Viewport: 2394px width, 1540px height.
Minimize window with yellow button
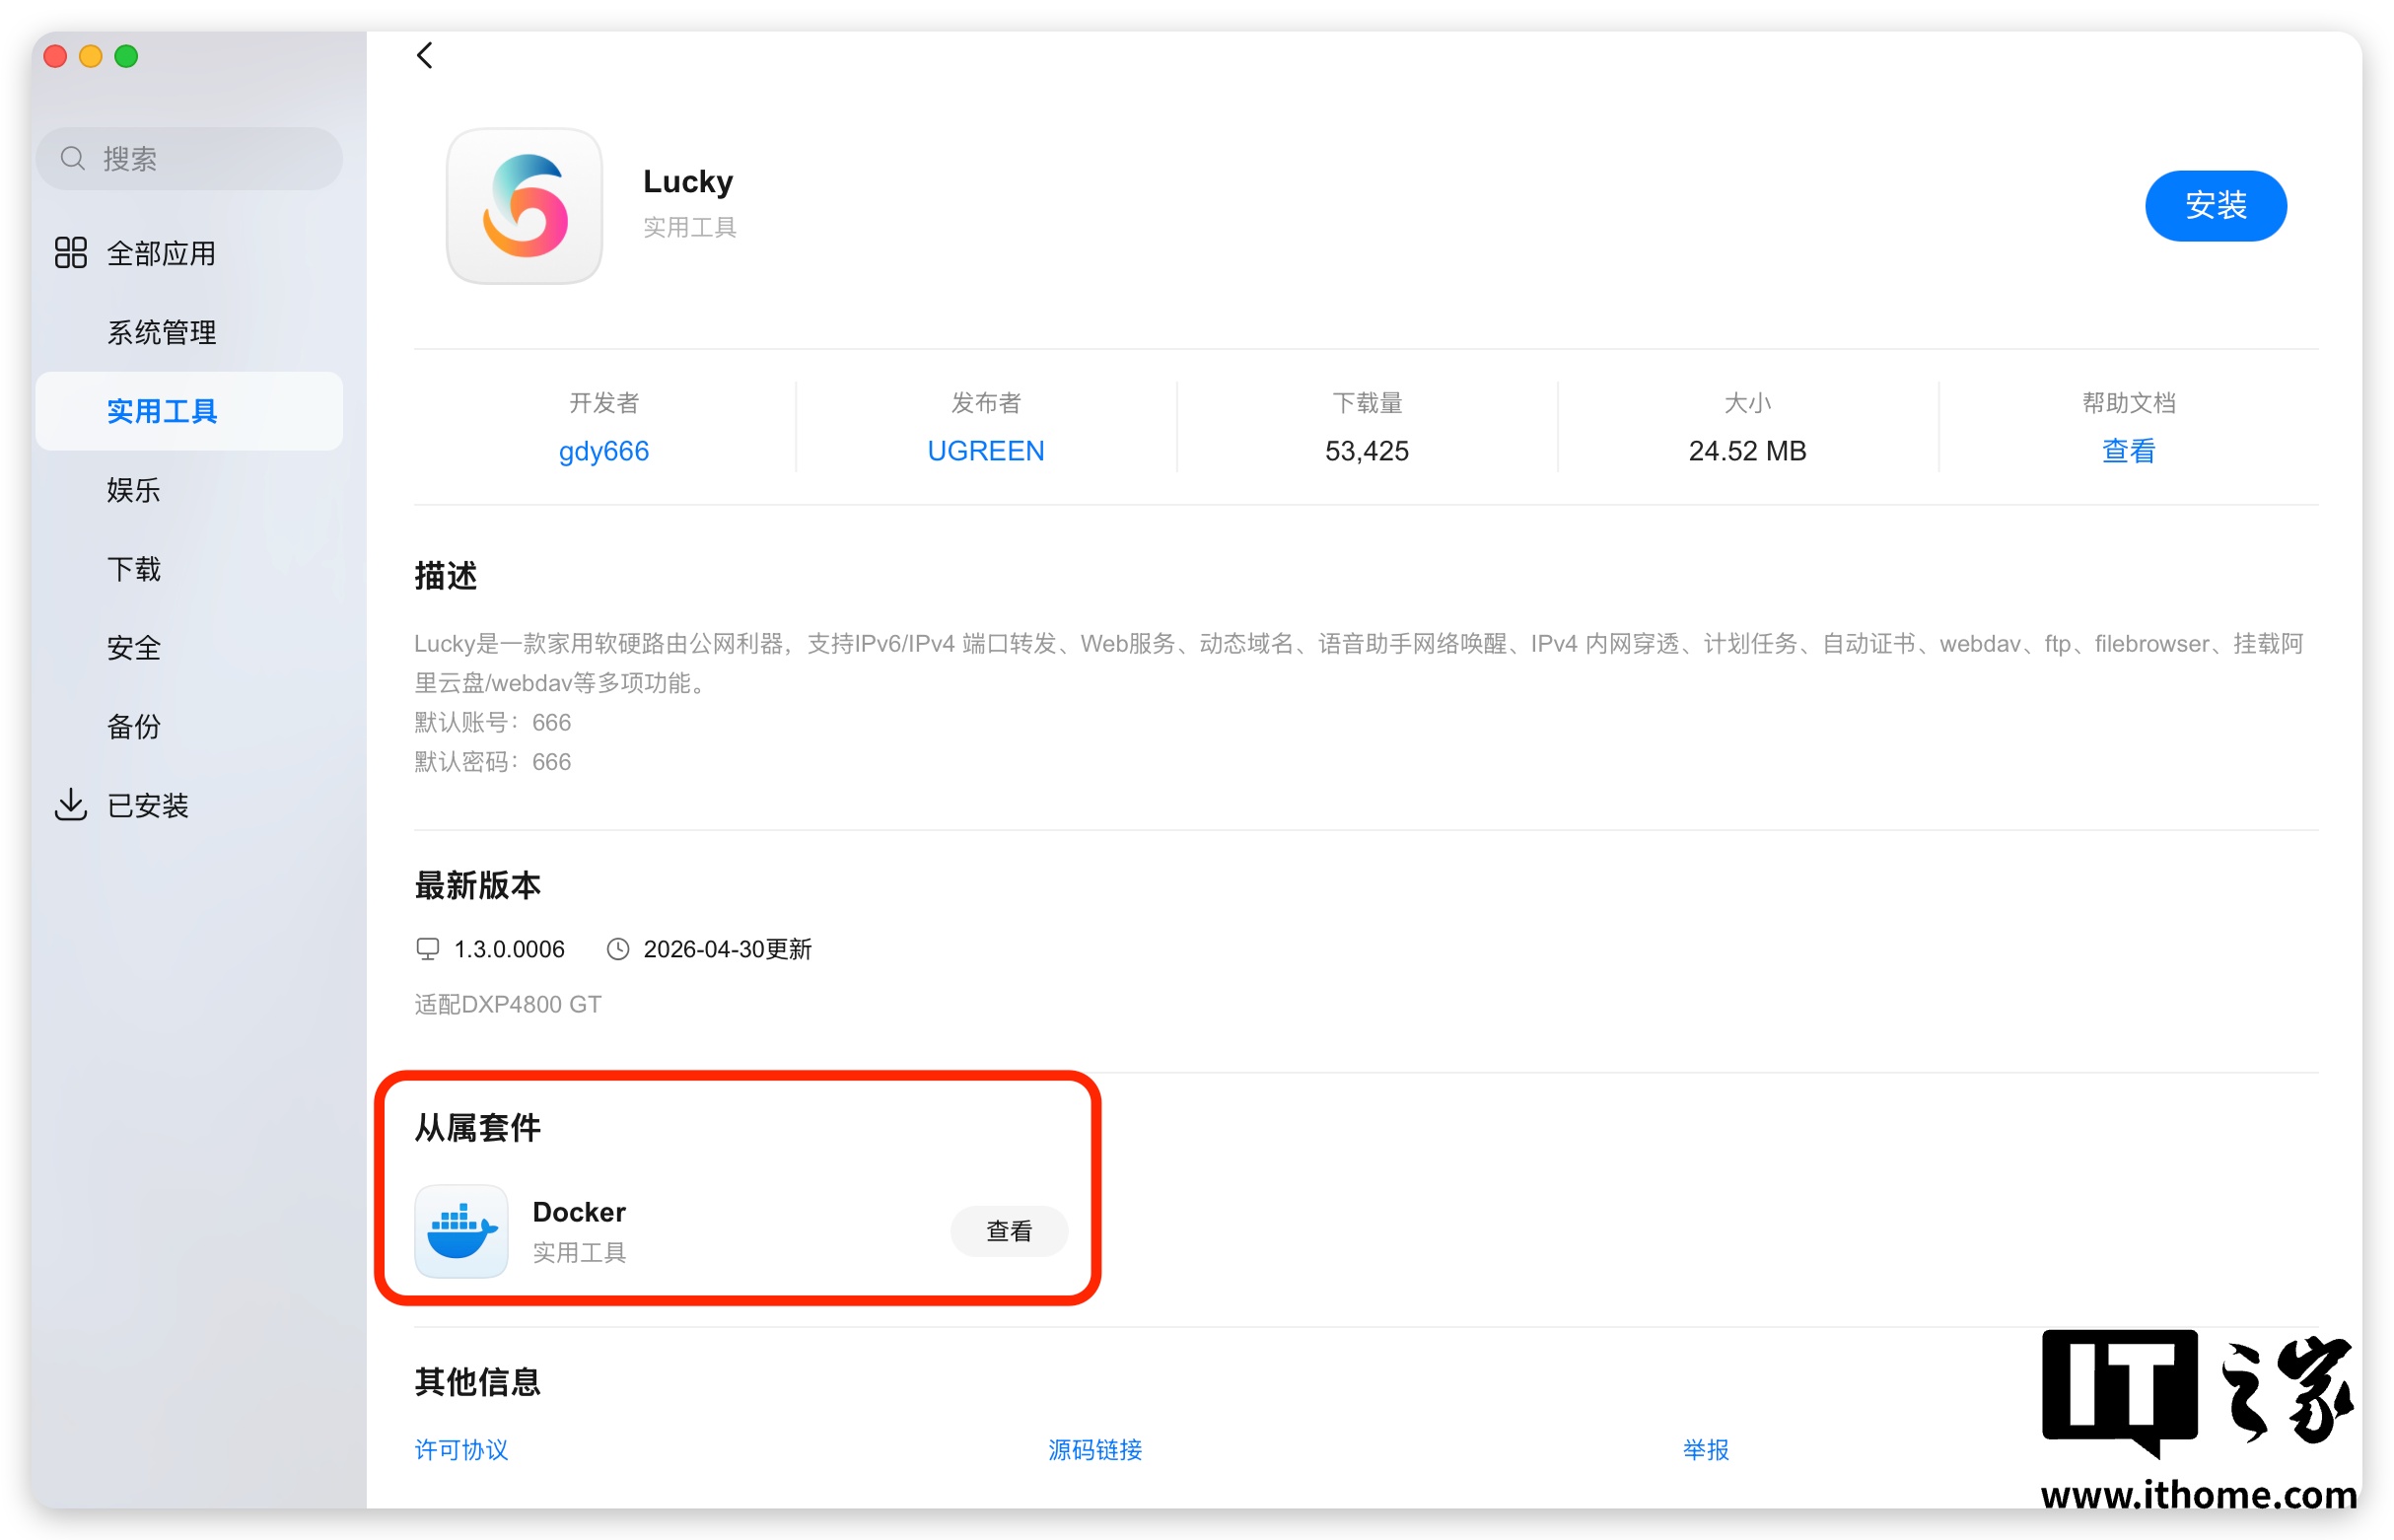click(91, 56)
